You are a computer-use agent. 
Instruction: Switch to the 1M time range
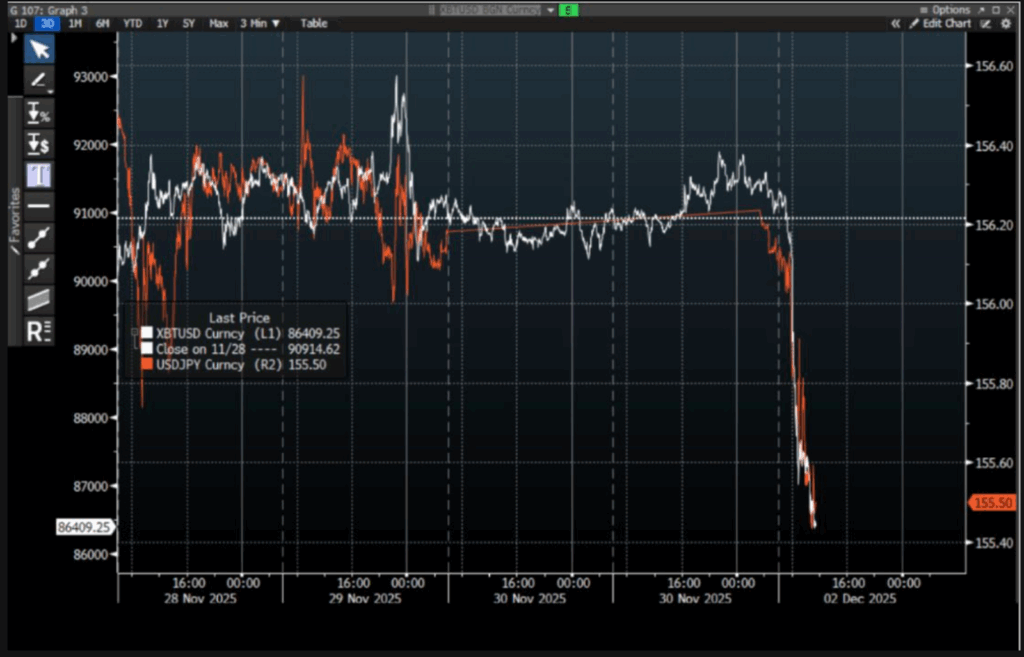point(75,23)
